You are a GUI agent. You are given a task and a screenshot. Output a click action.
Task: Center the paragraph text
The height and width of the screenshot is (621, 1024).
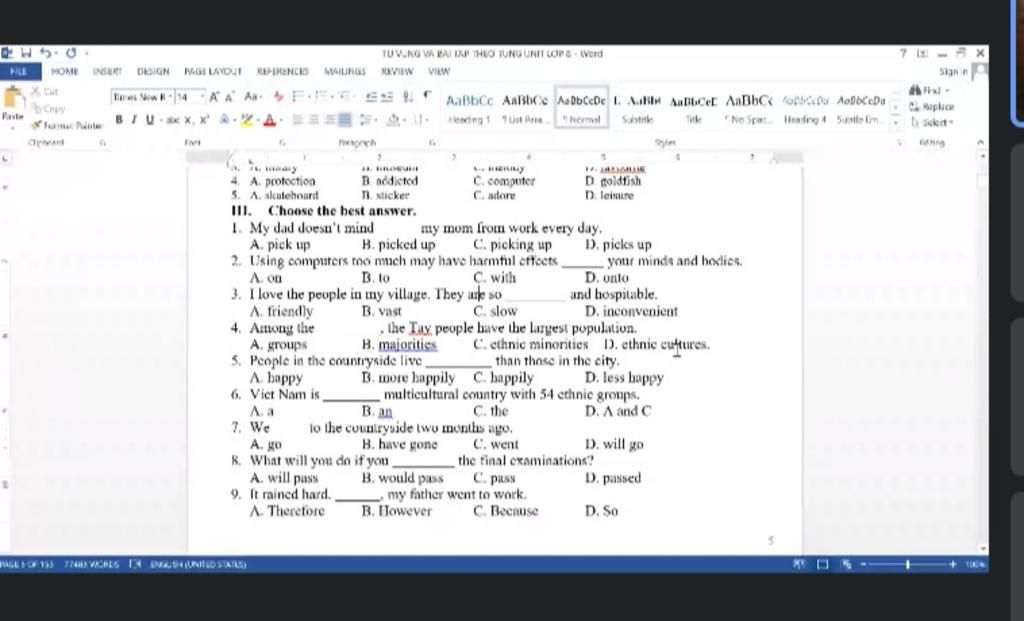coord(314,119)
